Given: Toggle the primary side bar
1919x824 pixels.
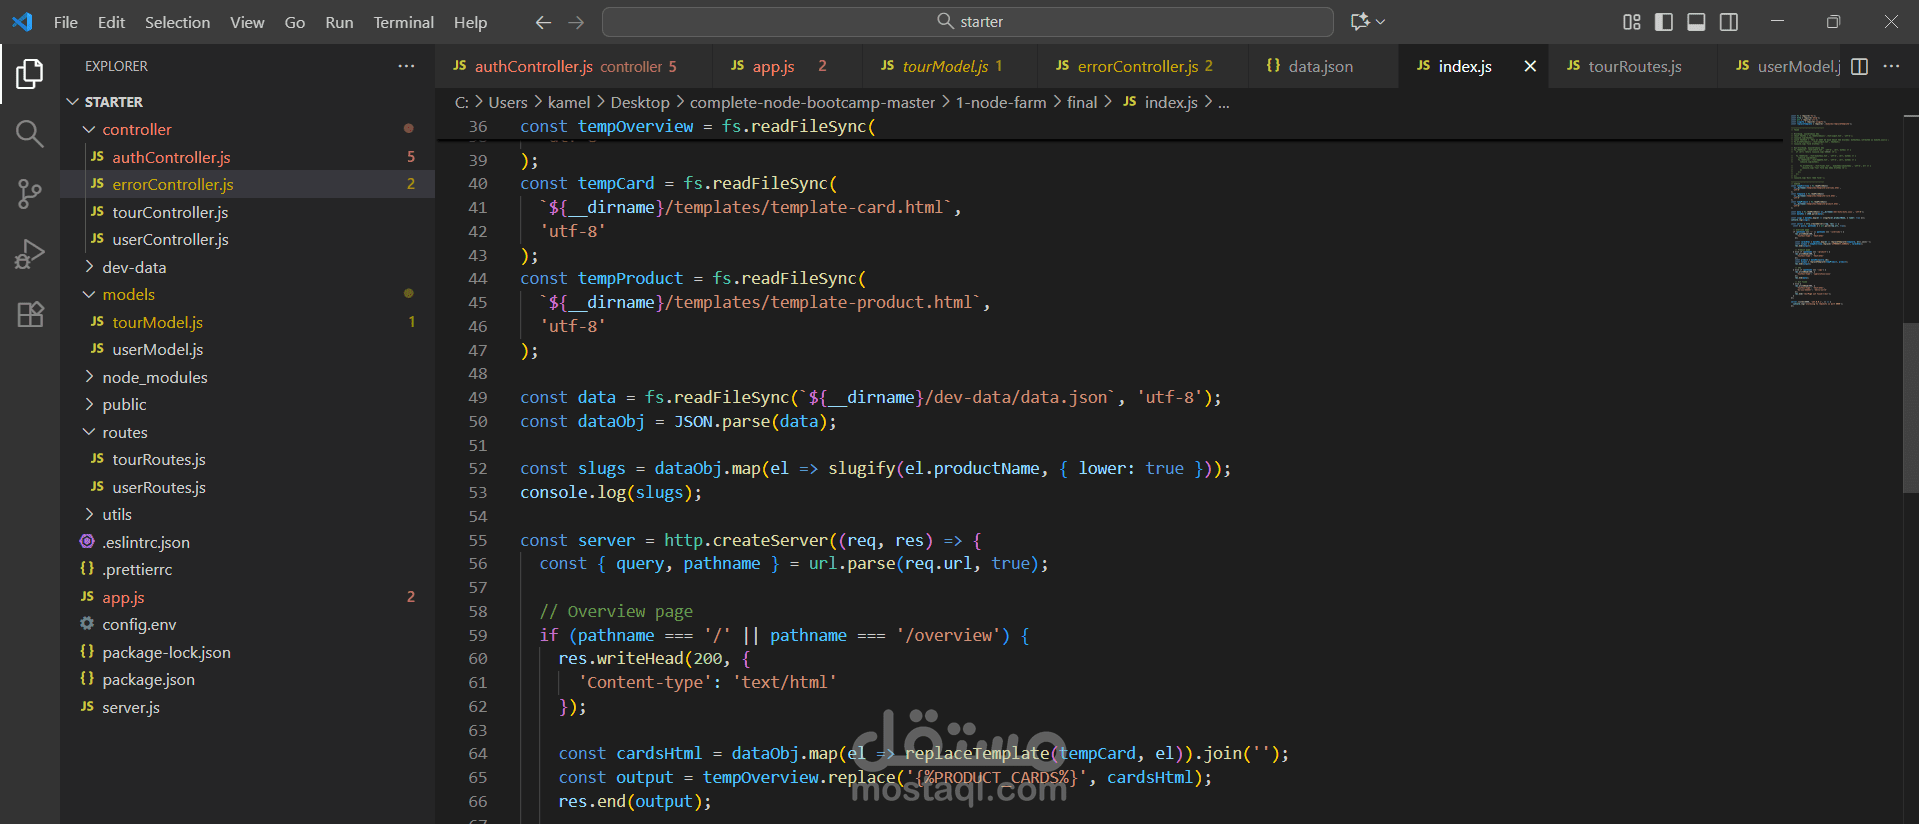Looking at the screenshot, I should click(1664, 22).
